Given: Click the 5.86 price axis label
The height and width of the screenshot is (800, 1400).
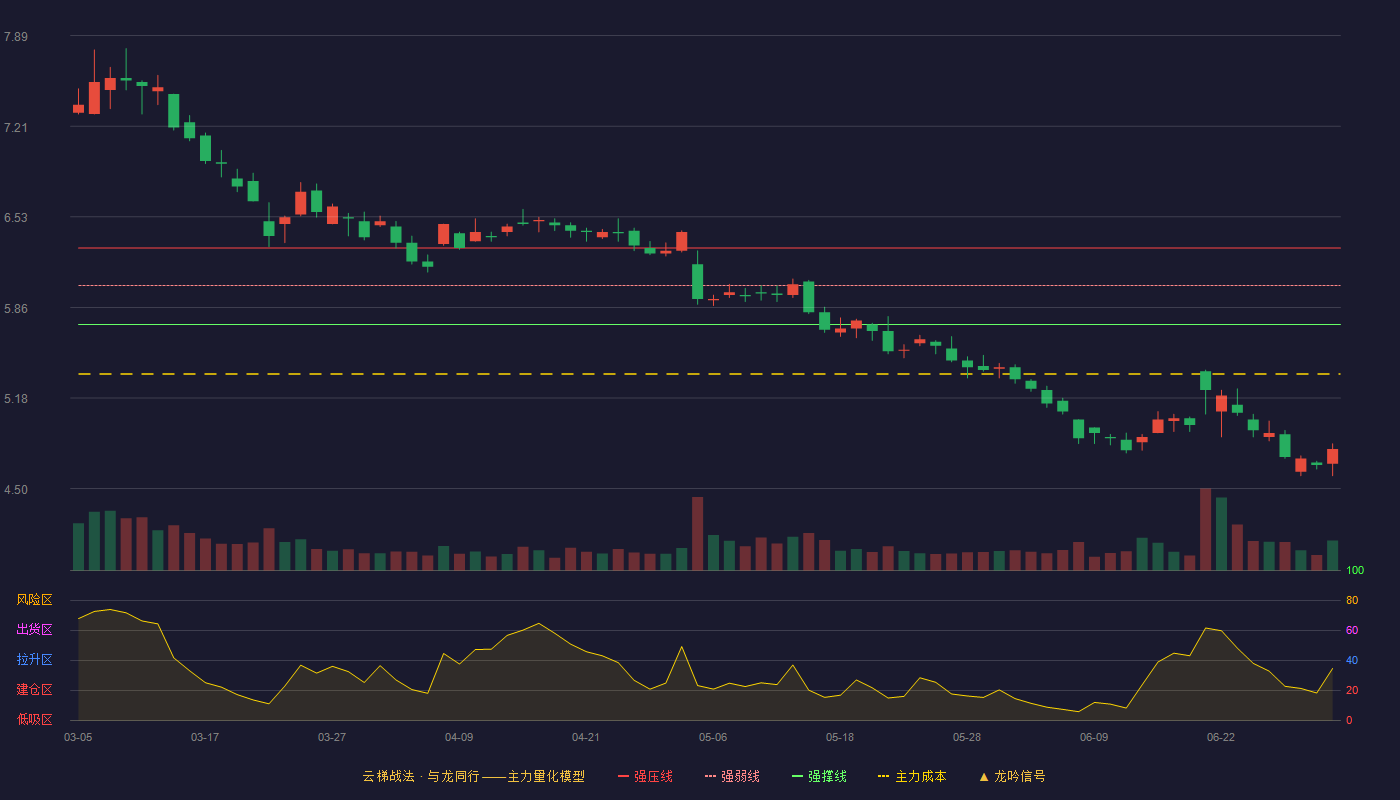Looking at the screenshot, I should 16,309.
